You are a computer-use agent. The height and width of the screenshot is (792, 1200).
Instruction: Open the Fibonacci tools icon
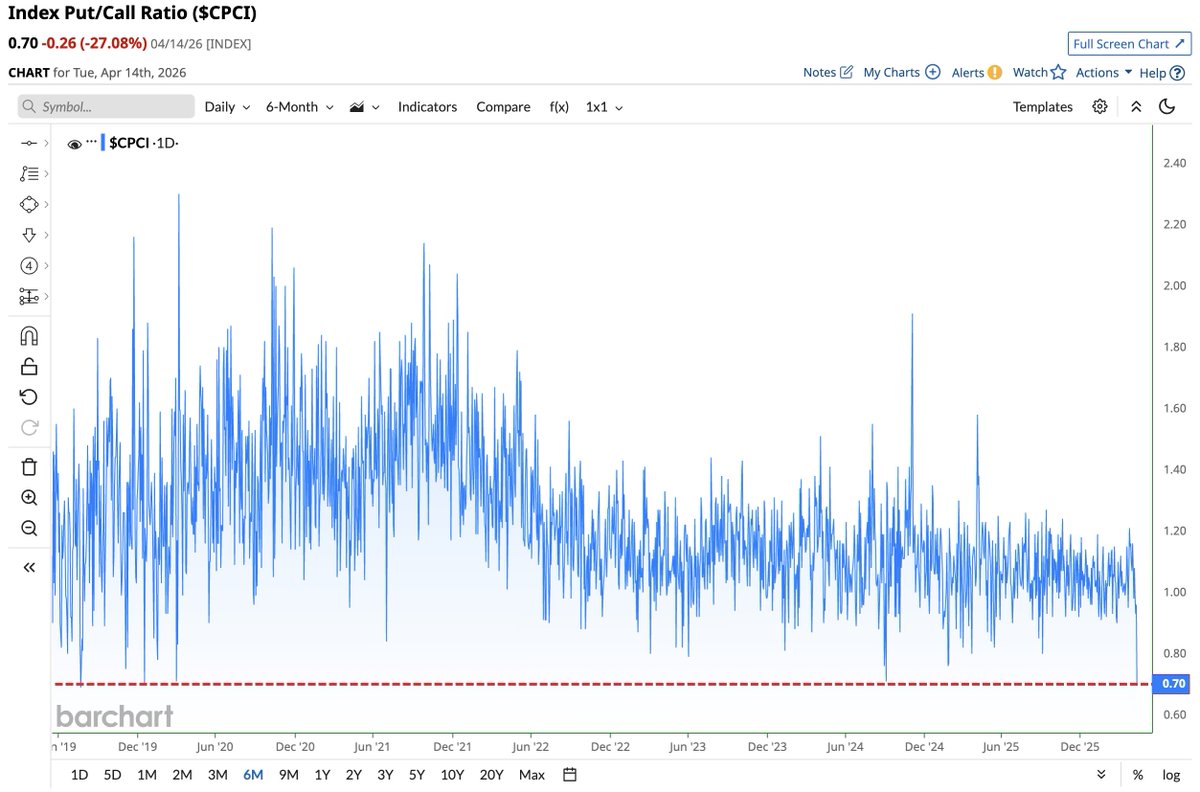click(30, 173)
